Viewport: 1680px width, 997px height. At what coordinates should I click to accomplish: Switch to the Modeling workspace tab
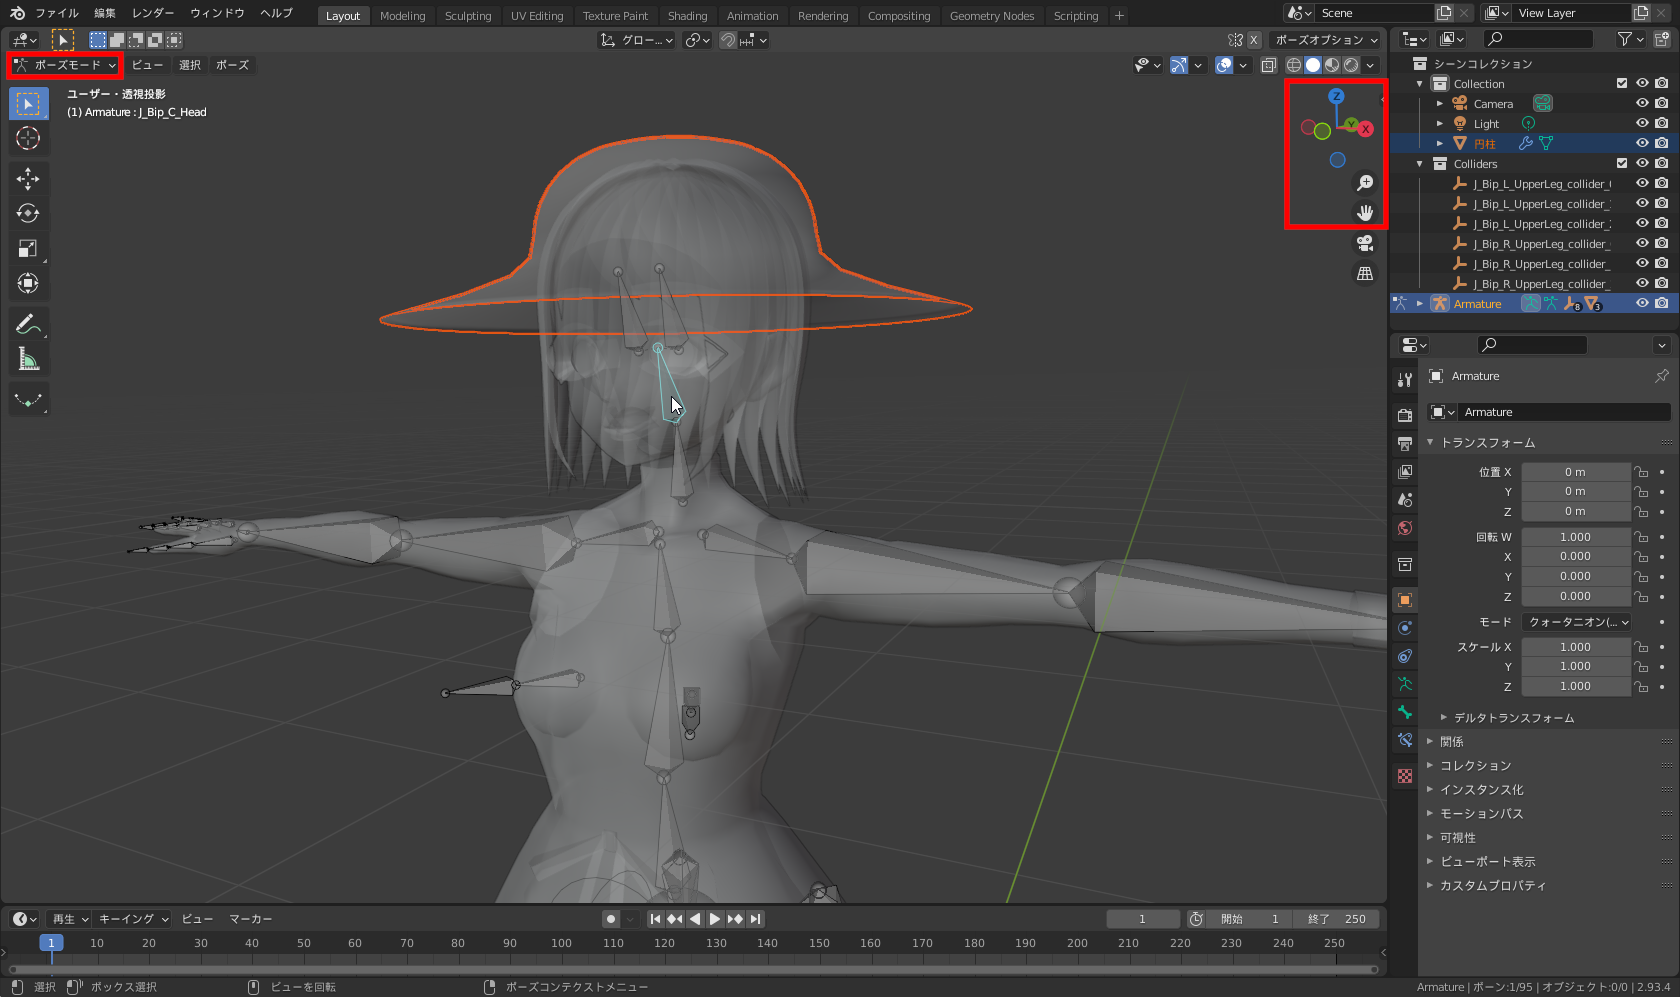click(x=402, y=16)
